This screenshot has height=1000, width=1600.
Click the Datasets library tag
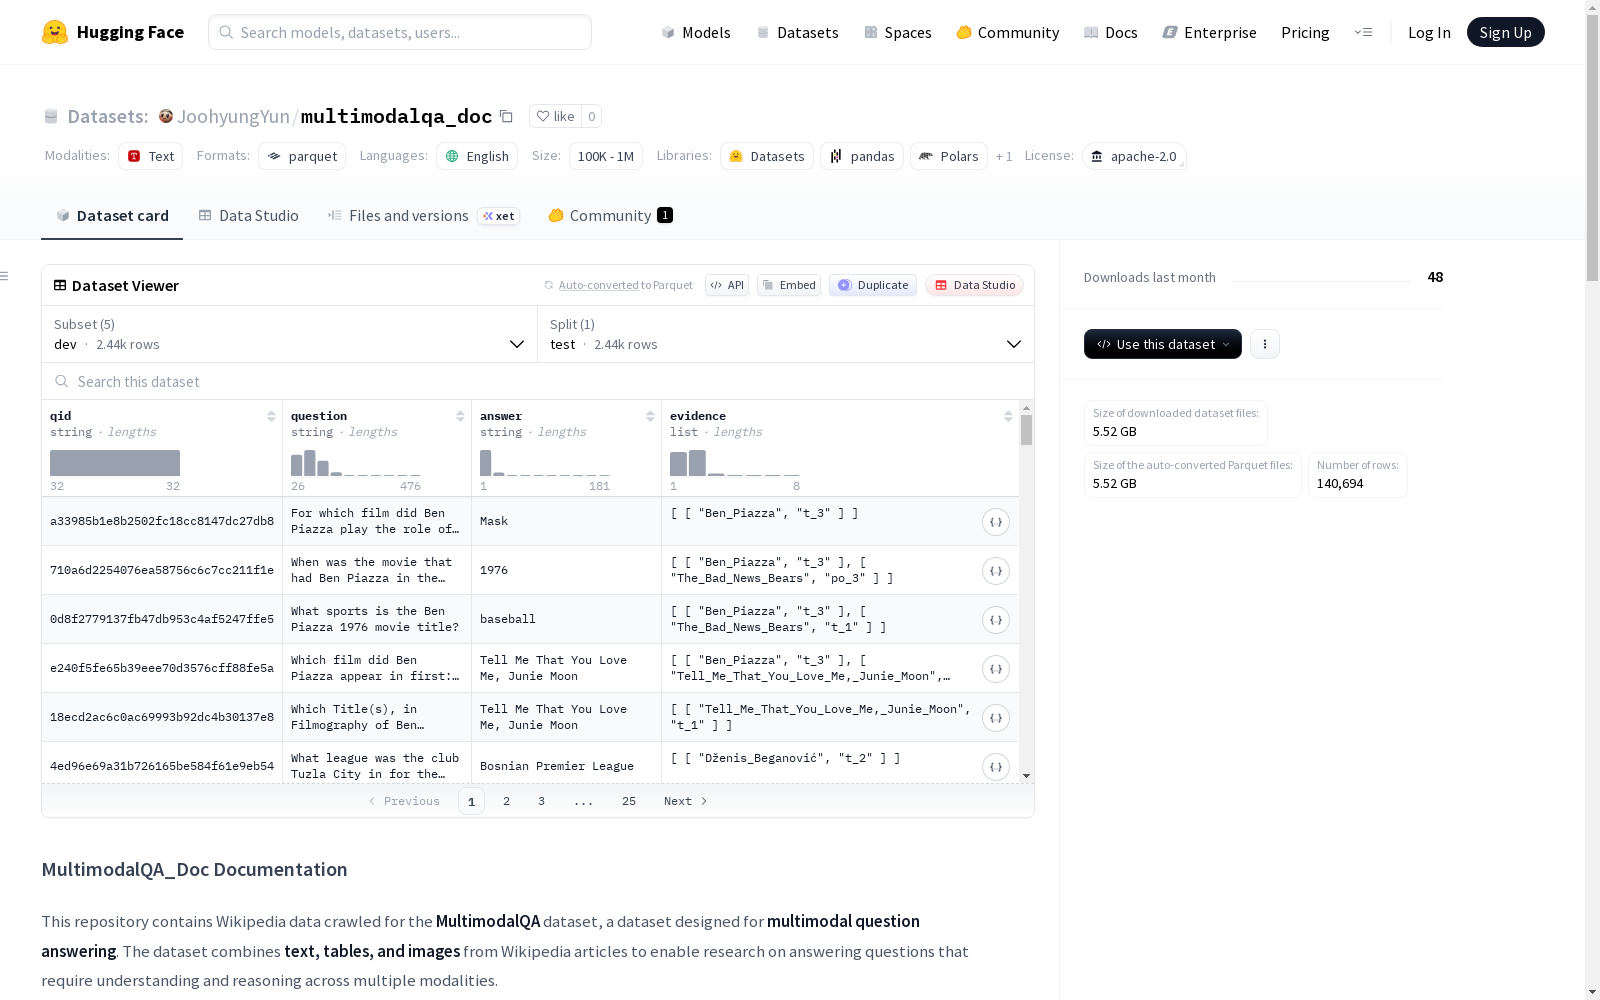(x=767, y=156)
